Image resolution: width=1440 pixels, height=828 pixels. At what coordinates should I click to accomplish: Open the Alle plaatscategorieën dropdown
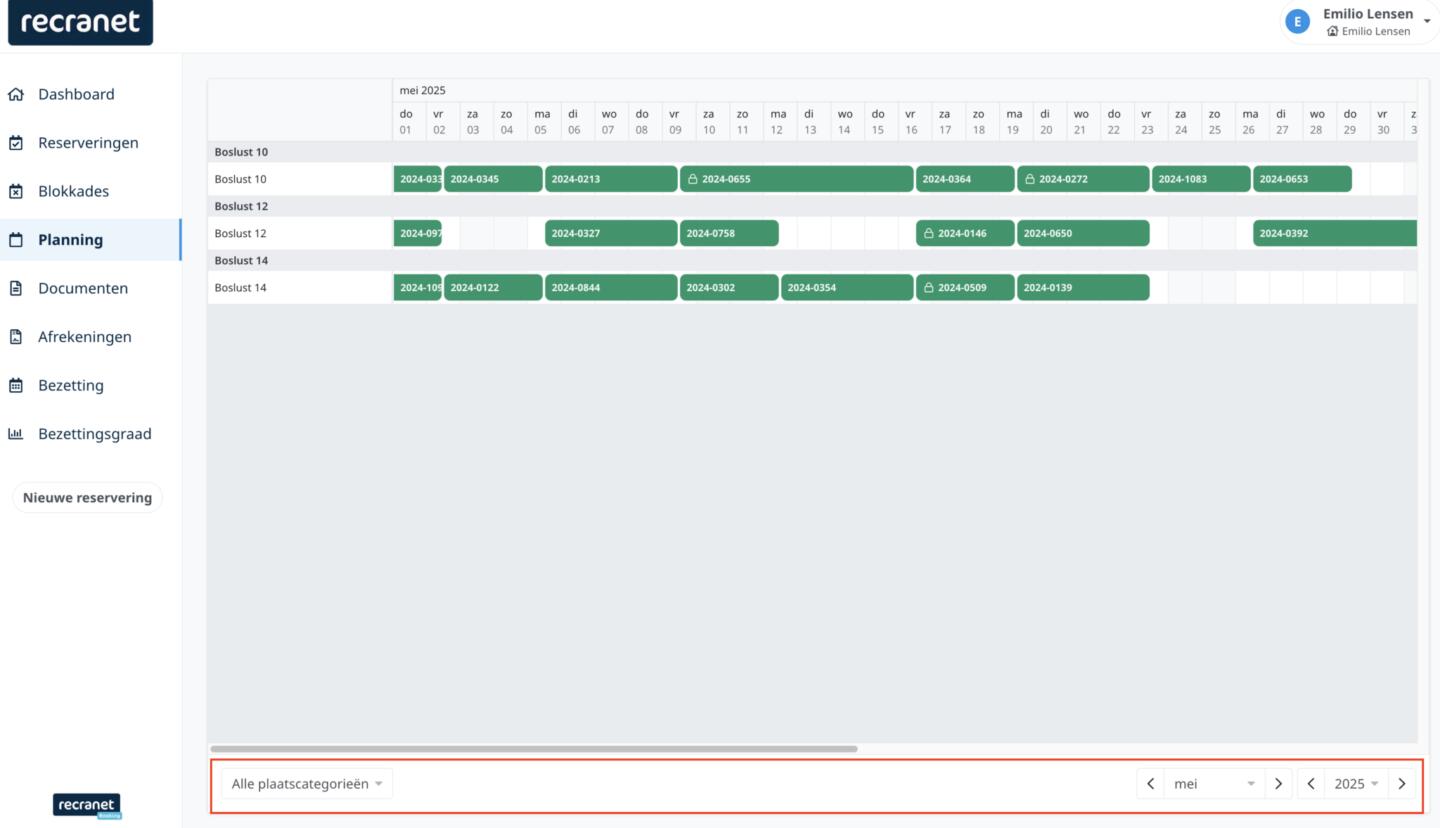click(306, 784)
